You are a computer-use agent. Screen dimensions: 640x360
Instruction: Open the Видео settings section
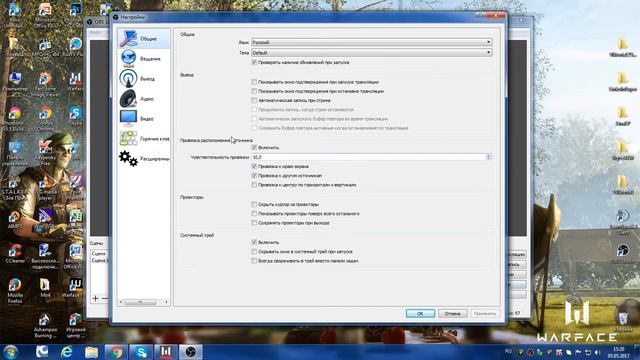click(144, 118)
